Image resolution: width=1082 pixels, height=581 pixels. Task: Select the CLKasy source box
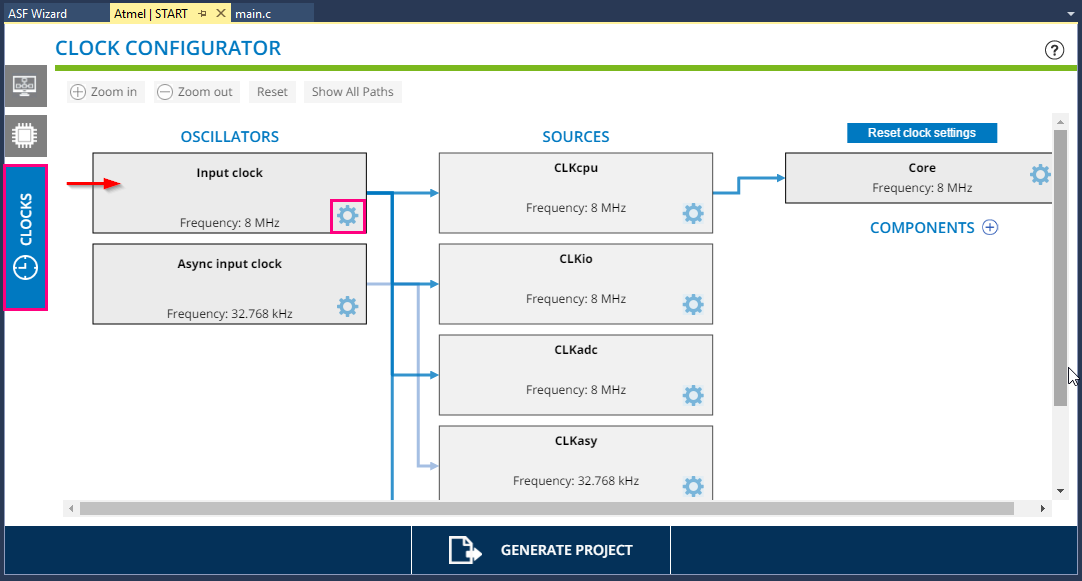[x=576, y=463]
